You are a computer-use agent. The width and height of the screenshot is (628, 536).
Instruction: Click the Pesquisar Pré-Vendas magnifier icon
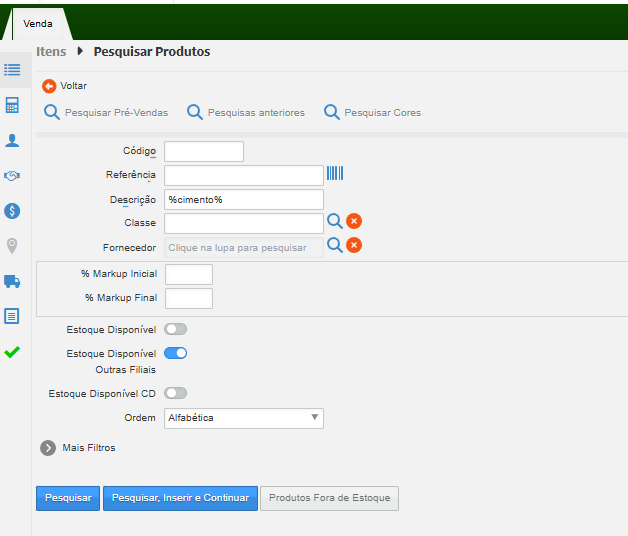(x=52, y=112)
